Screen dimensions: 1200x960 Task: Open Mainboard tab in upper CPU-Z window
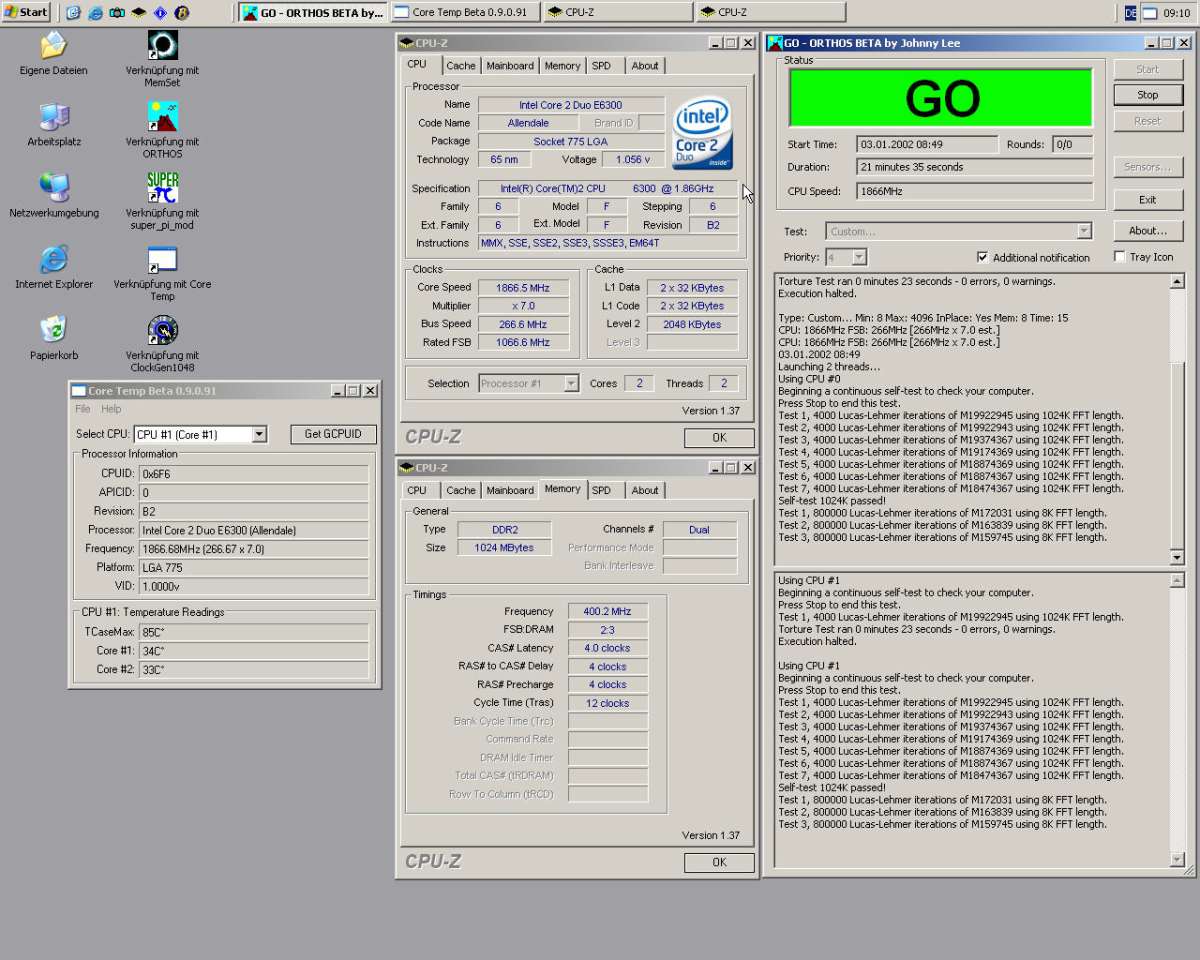pos(510,65)
